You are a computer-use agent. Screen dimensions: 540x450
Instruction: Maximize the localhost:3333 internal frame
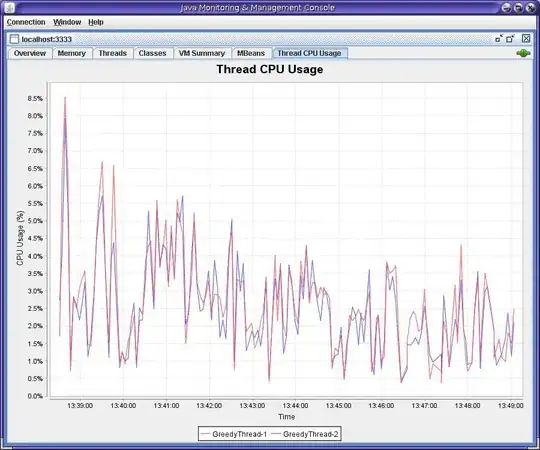click(x=510, y=39)
